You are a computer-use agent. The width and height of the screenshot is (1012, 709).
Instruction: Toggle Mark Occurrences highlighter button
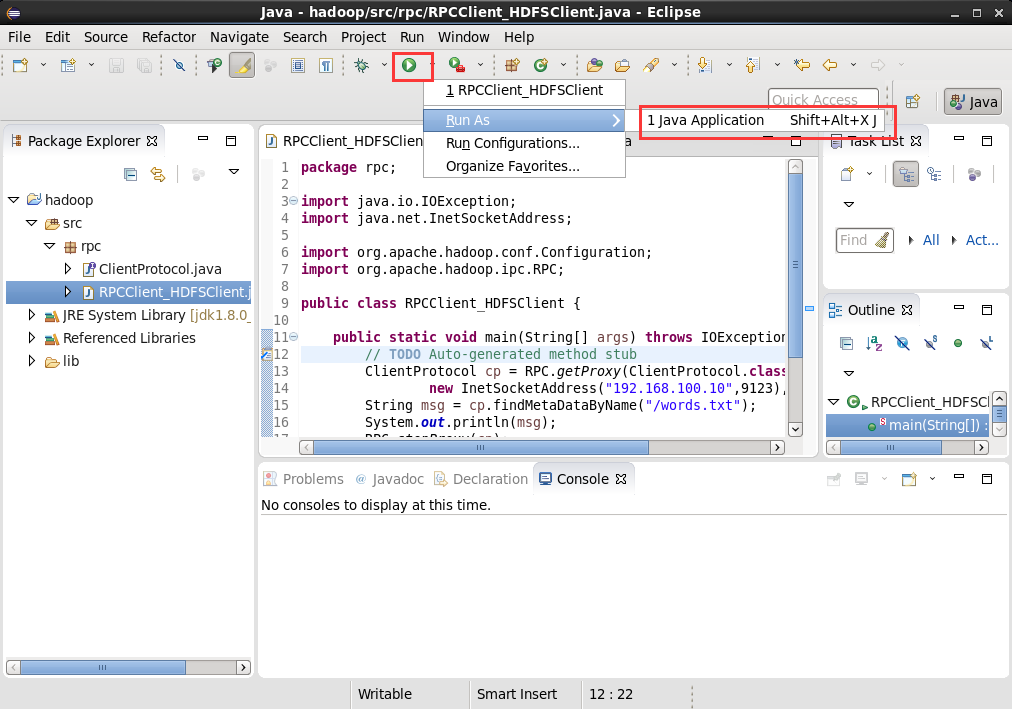coord(242,65)
